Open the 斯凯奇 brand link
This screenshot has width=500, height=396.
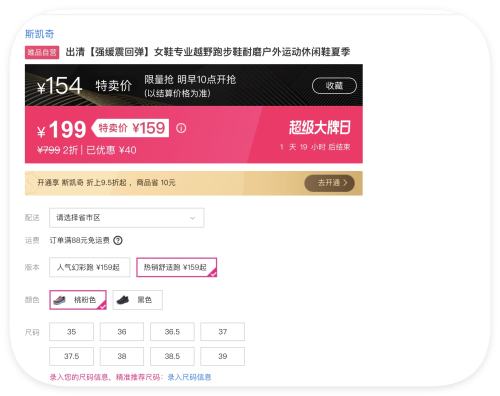tap(39, 34)
